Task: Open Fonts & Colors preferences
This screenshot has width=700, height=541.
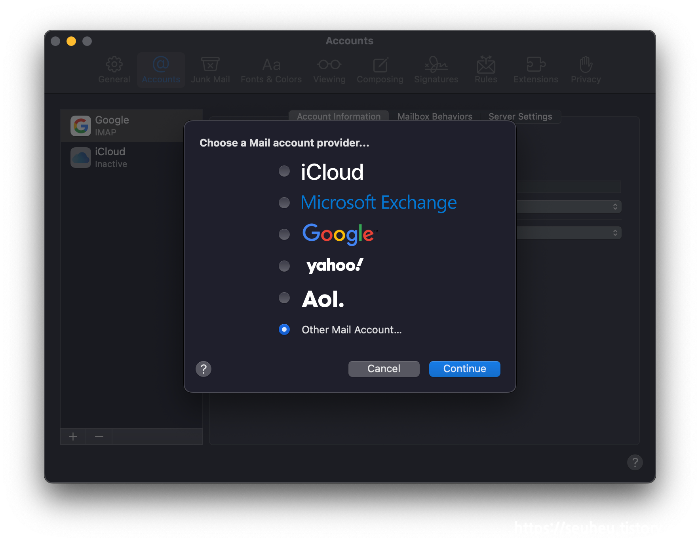Action: click(271, 70)
